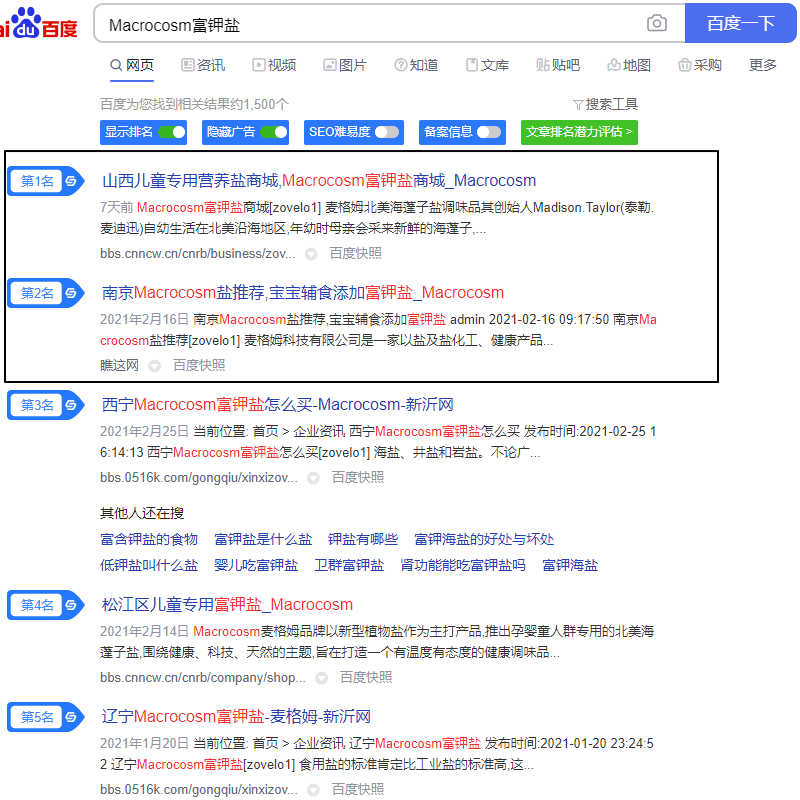Open result 南京Macrocosm盐推荐
This screenshot has height=800, width=800.
click(303, 293)
